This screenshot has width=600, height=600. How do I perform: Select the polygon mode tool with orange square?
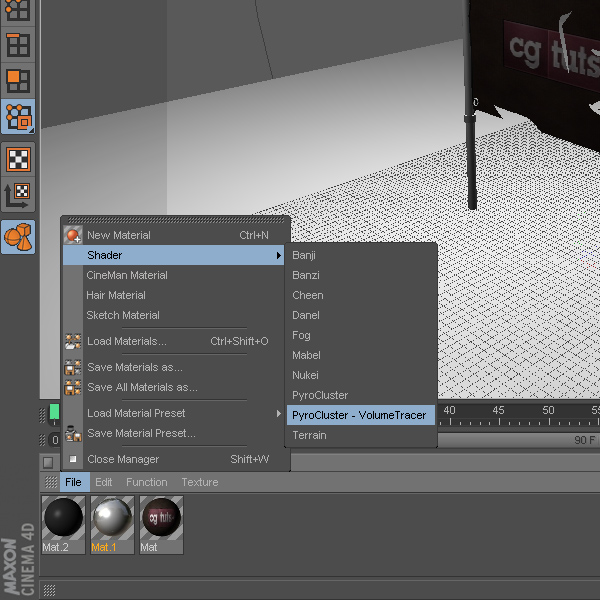[18, 81]
